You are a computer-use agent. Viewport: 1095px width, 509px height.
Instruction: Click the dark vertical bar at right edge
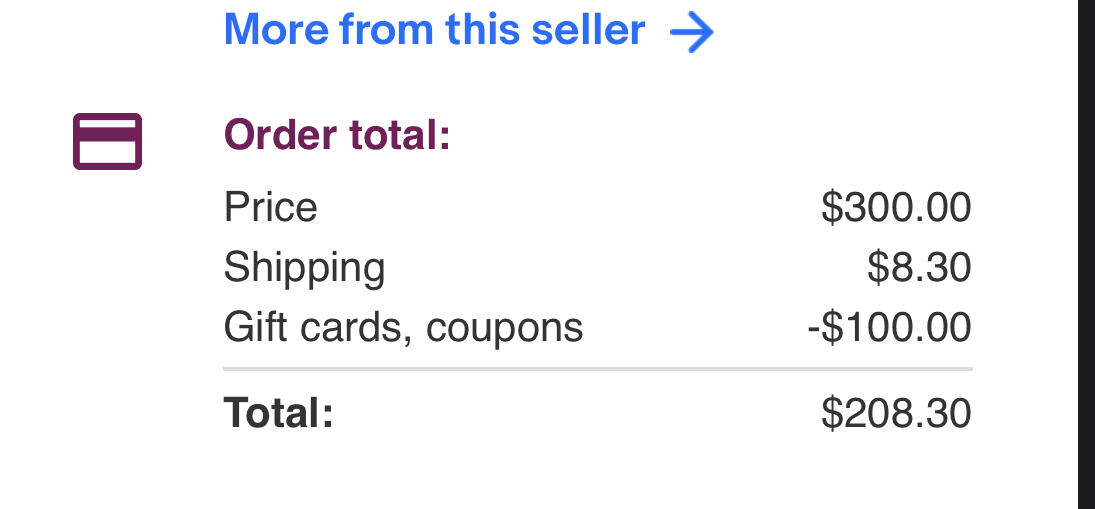[x=1086, y=254]
